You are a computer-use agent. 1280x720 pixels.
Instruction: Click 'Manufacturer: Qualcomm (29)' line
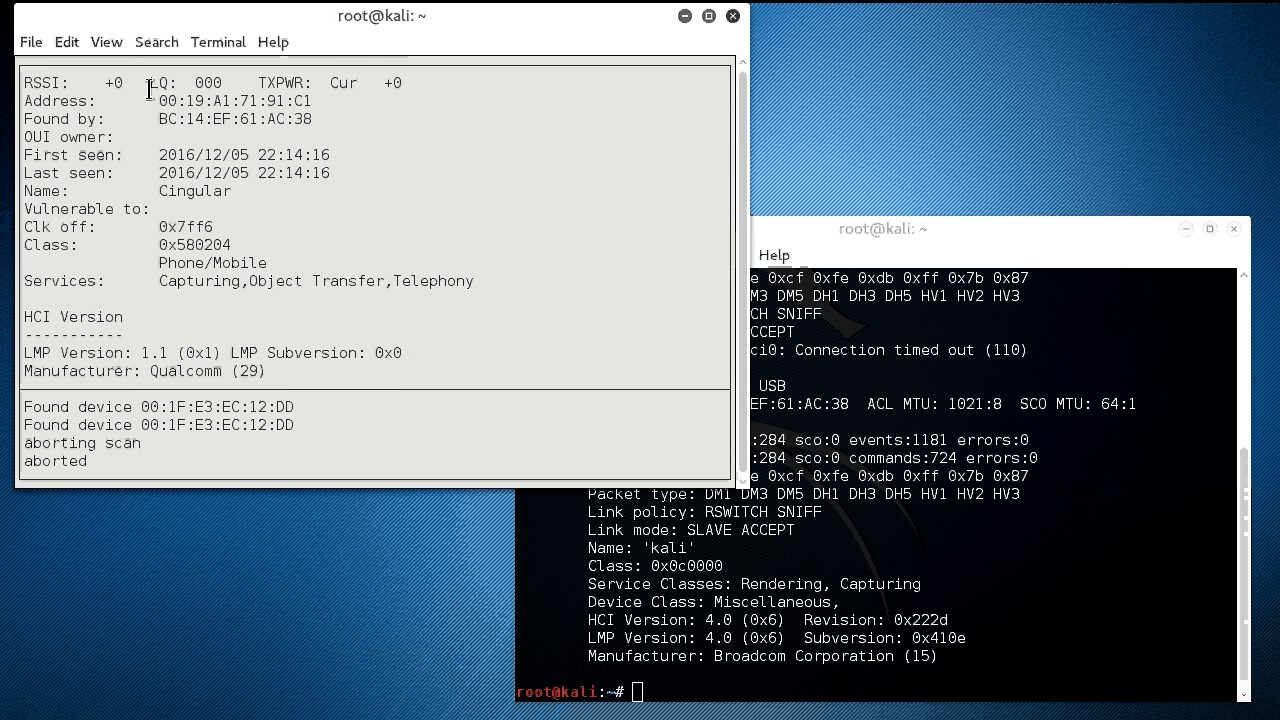(145, 371)
